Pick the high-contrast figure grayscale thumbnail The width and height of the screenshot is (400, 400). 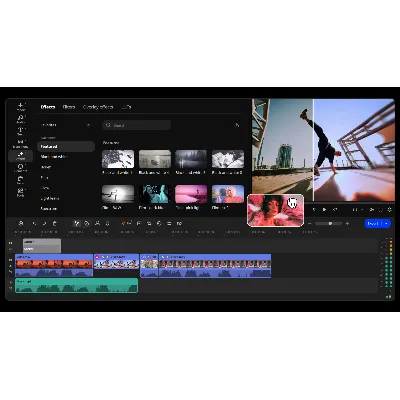pyautogui.click(x=118, y=194)
